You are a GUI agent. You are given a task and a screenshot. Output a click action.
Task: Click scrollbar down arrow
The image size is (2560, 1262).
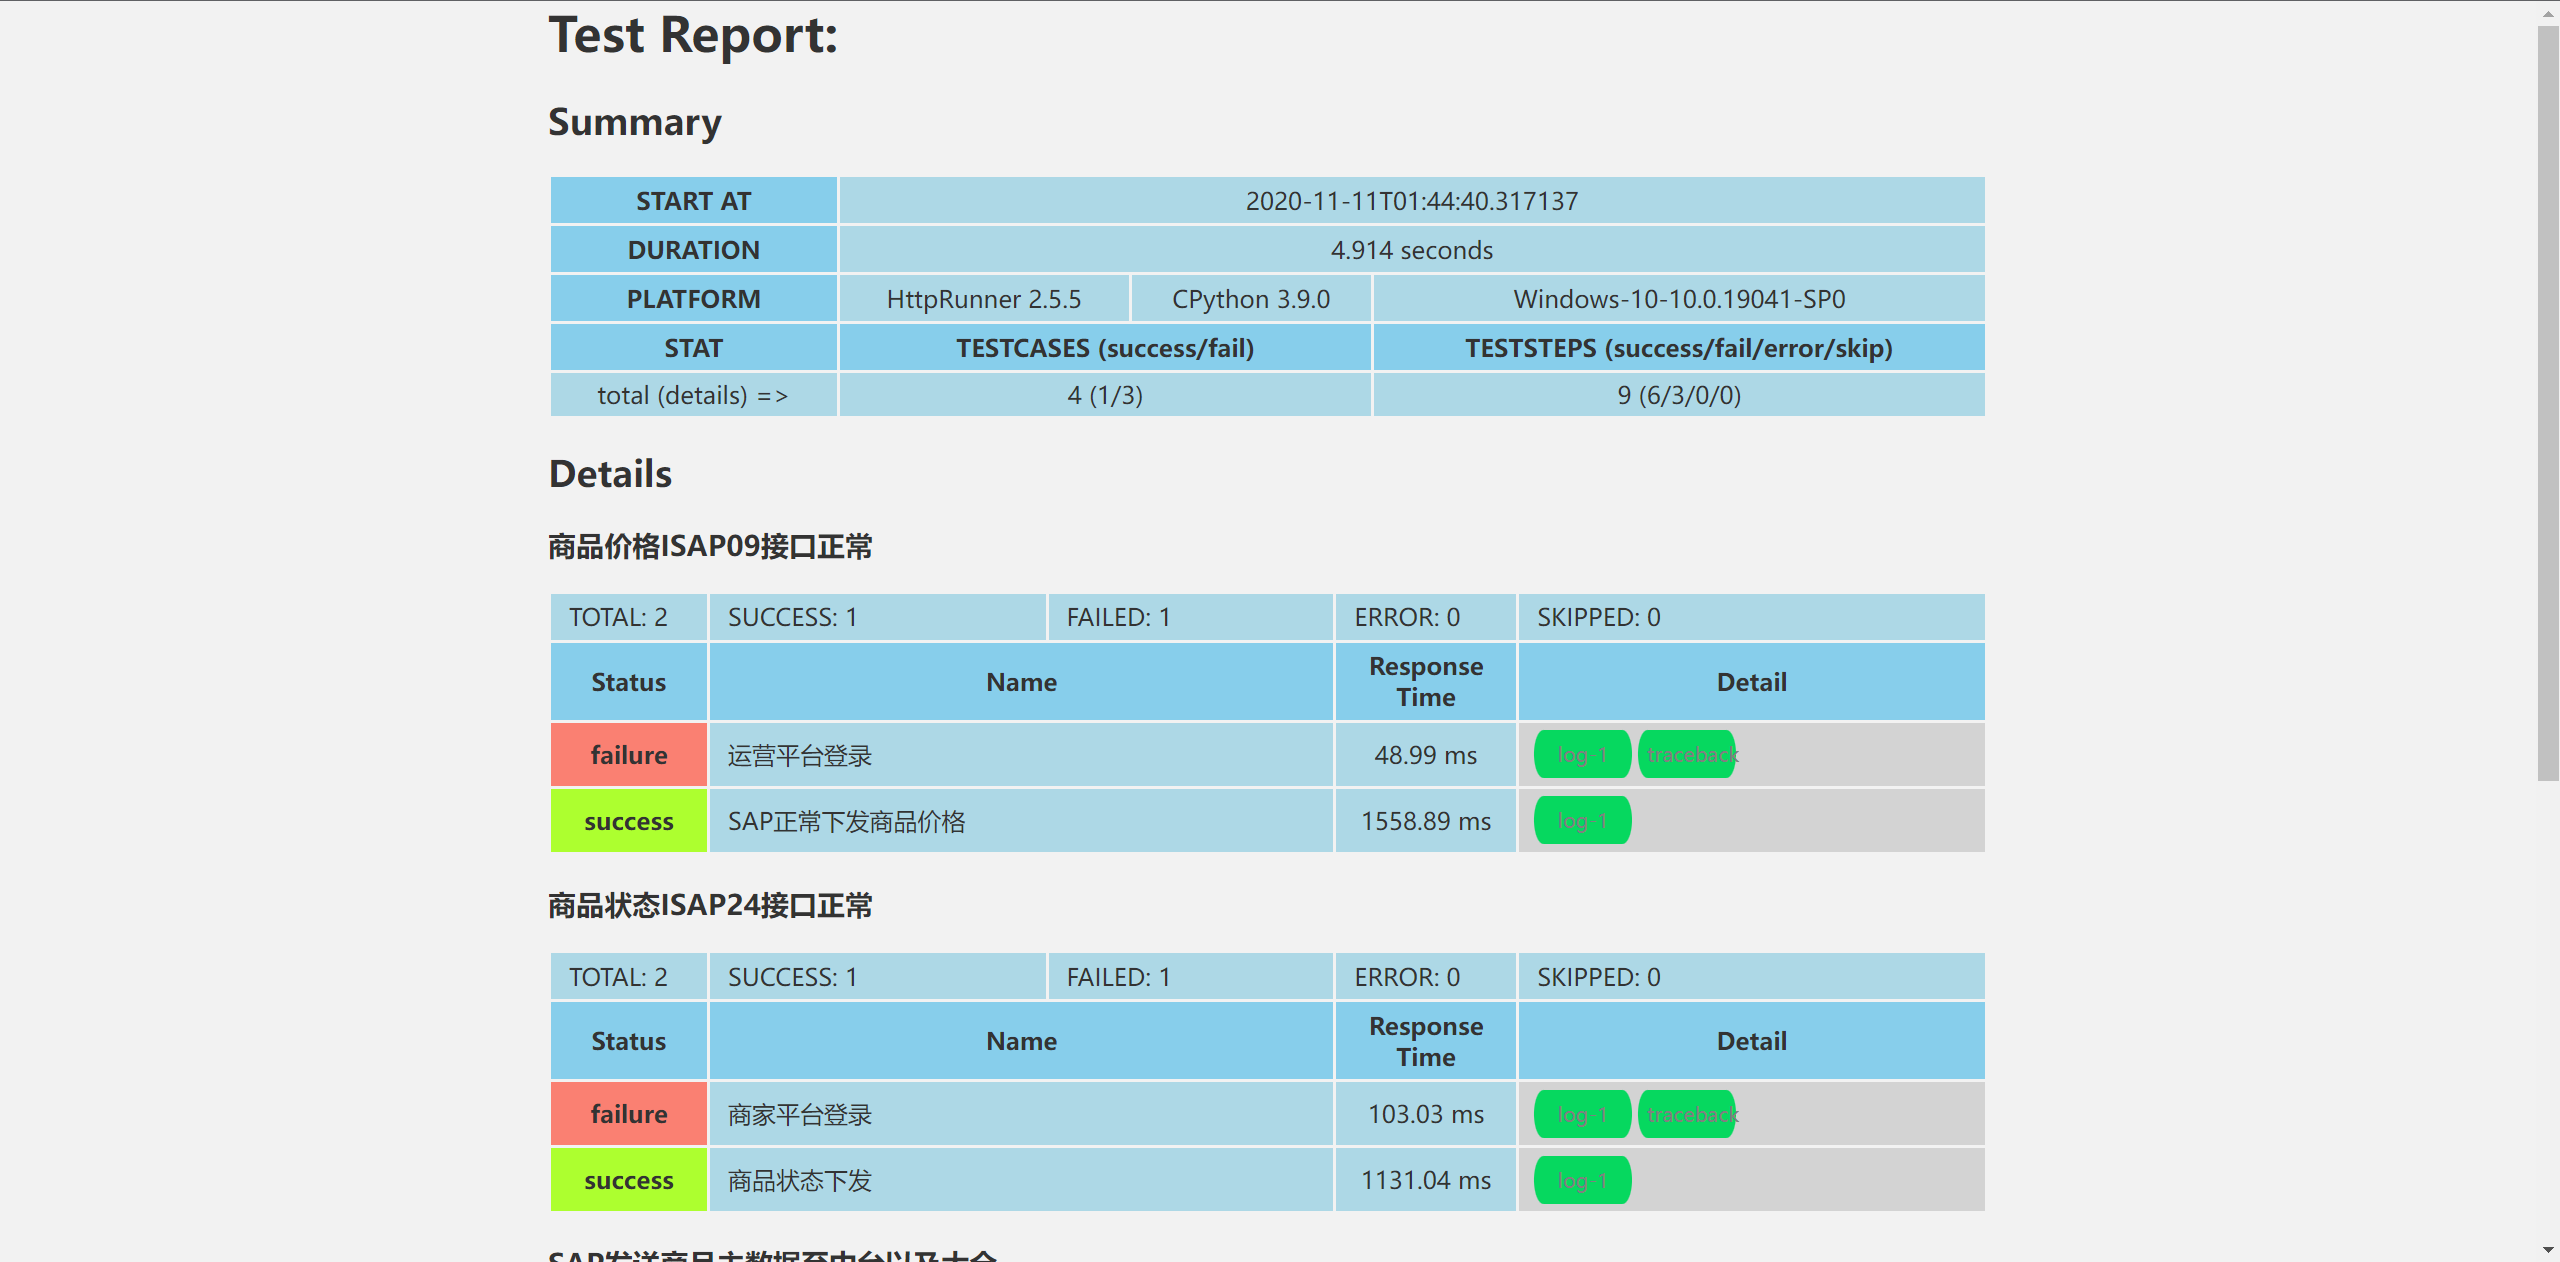[x=2548, y=1250]
